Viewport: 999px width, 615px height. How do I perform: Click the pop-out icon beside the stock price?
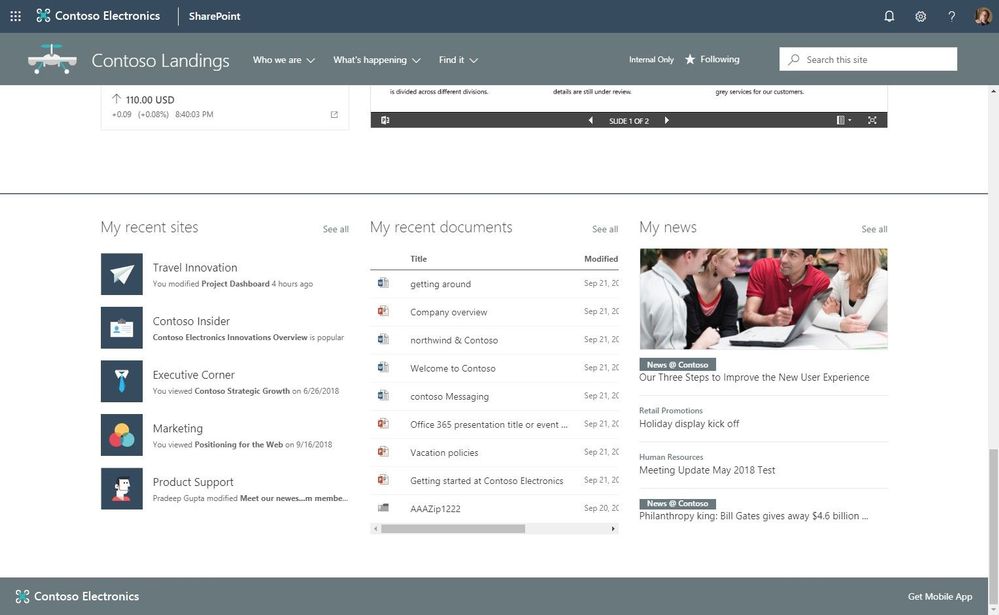coord(334,114)
